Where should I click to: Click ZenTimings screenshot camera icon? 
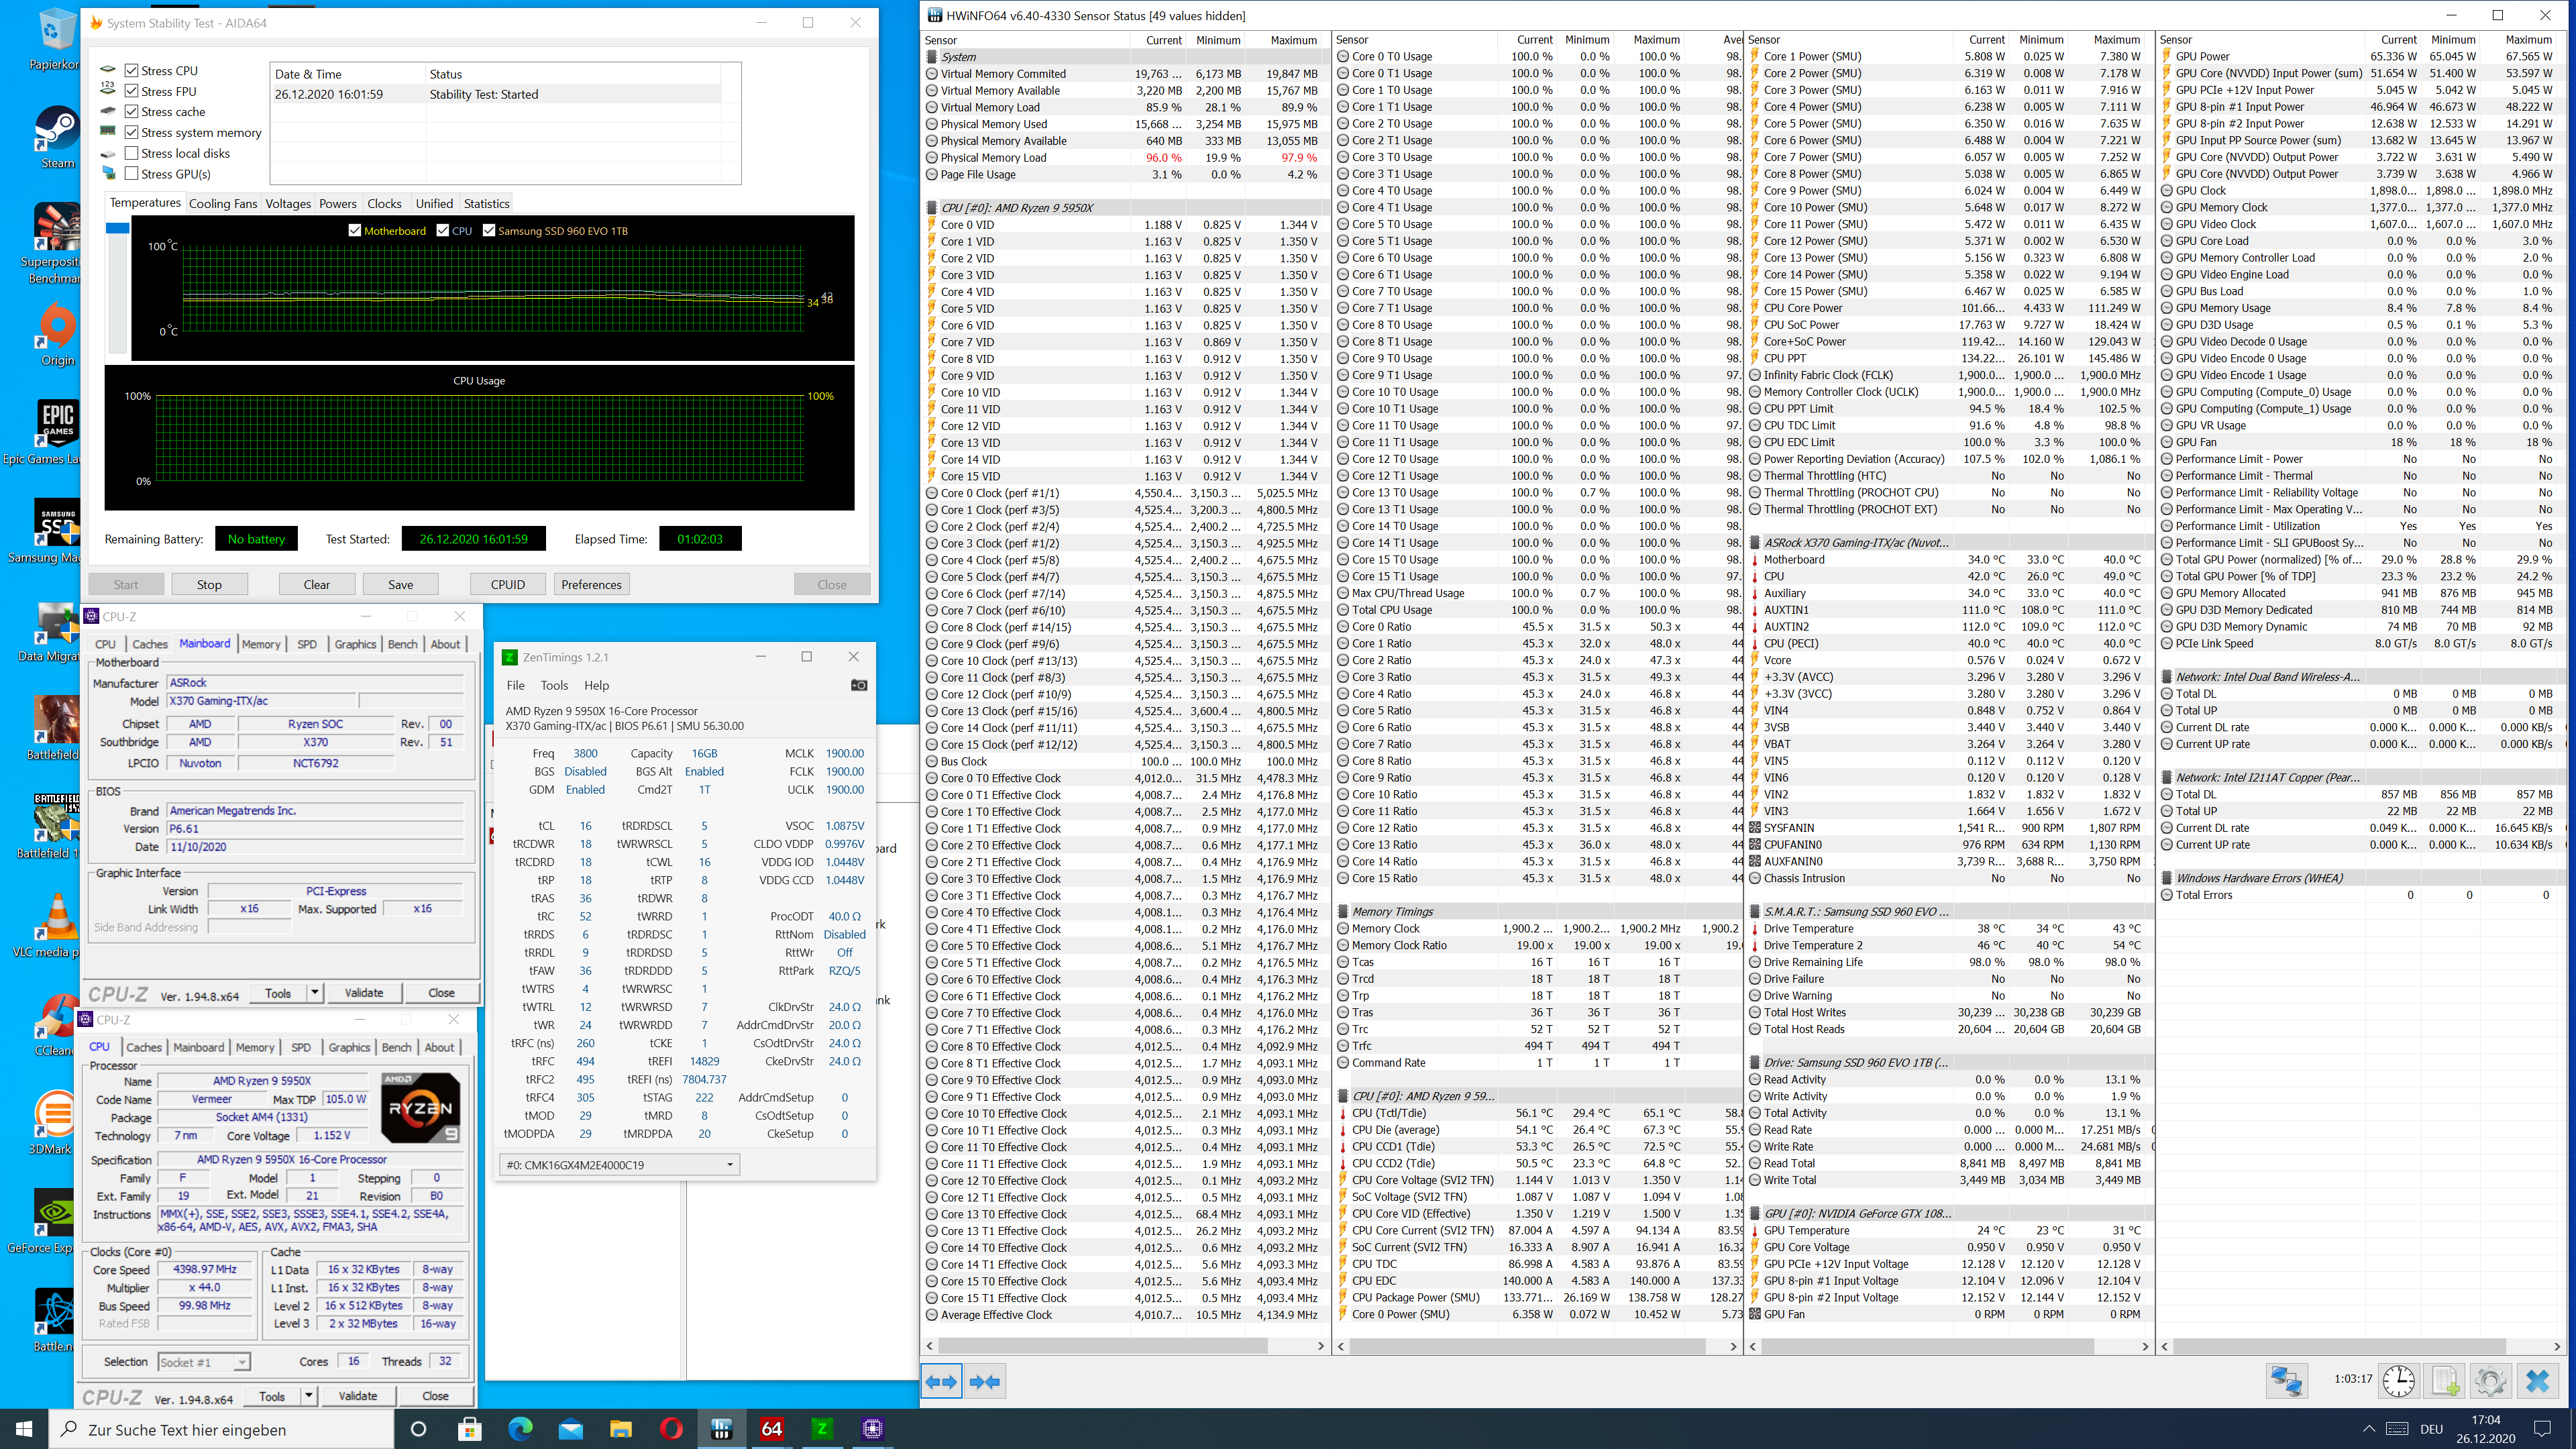tap(858, 685)
